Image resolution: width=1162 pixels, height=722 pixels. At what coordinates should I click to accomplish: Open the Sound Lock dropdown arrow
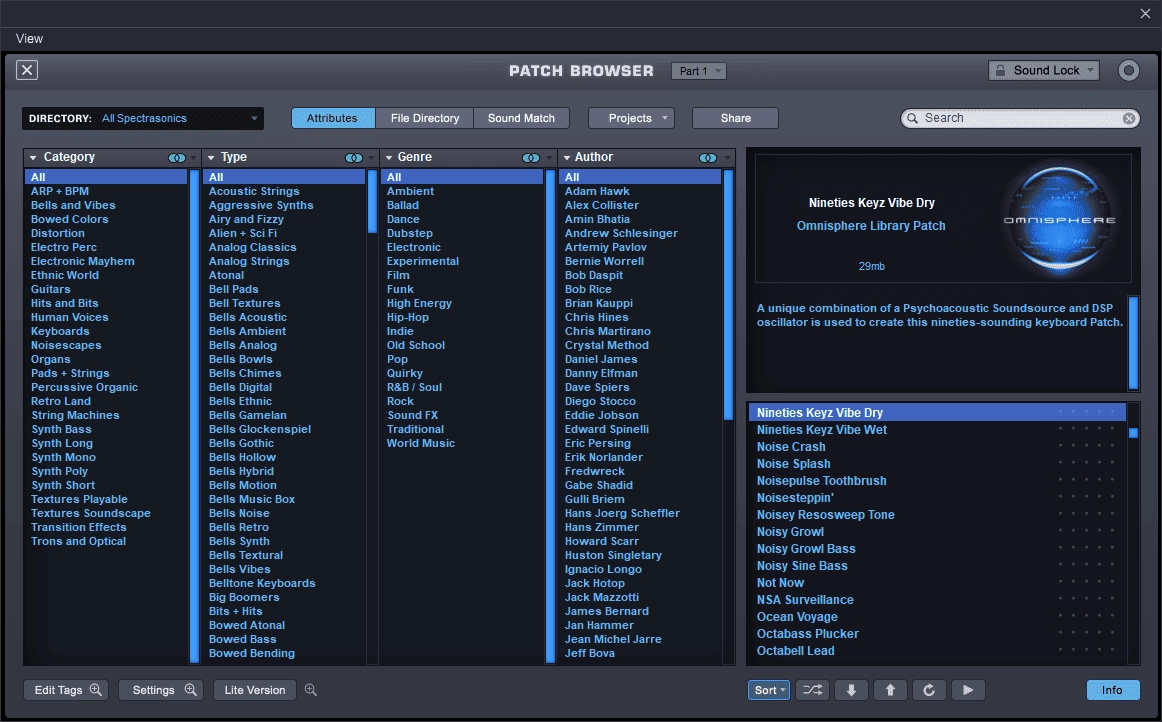(1090, 70)
